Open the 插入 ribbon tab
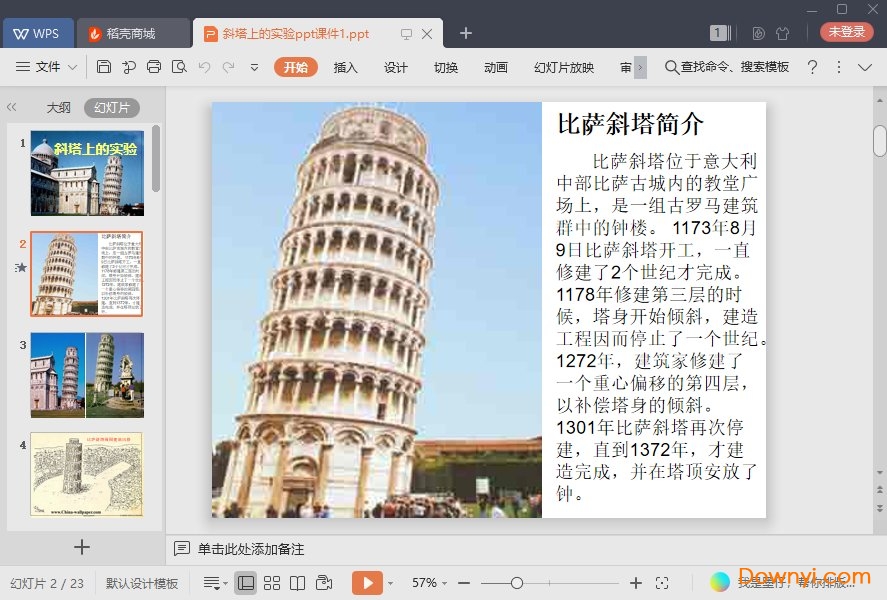The width and height of the screenshot is (887, 600). [345, 67]
